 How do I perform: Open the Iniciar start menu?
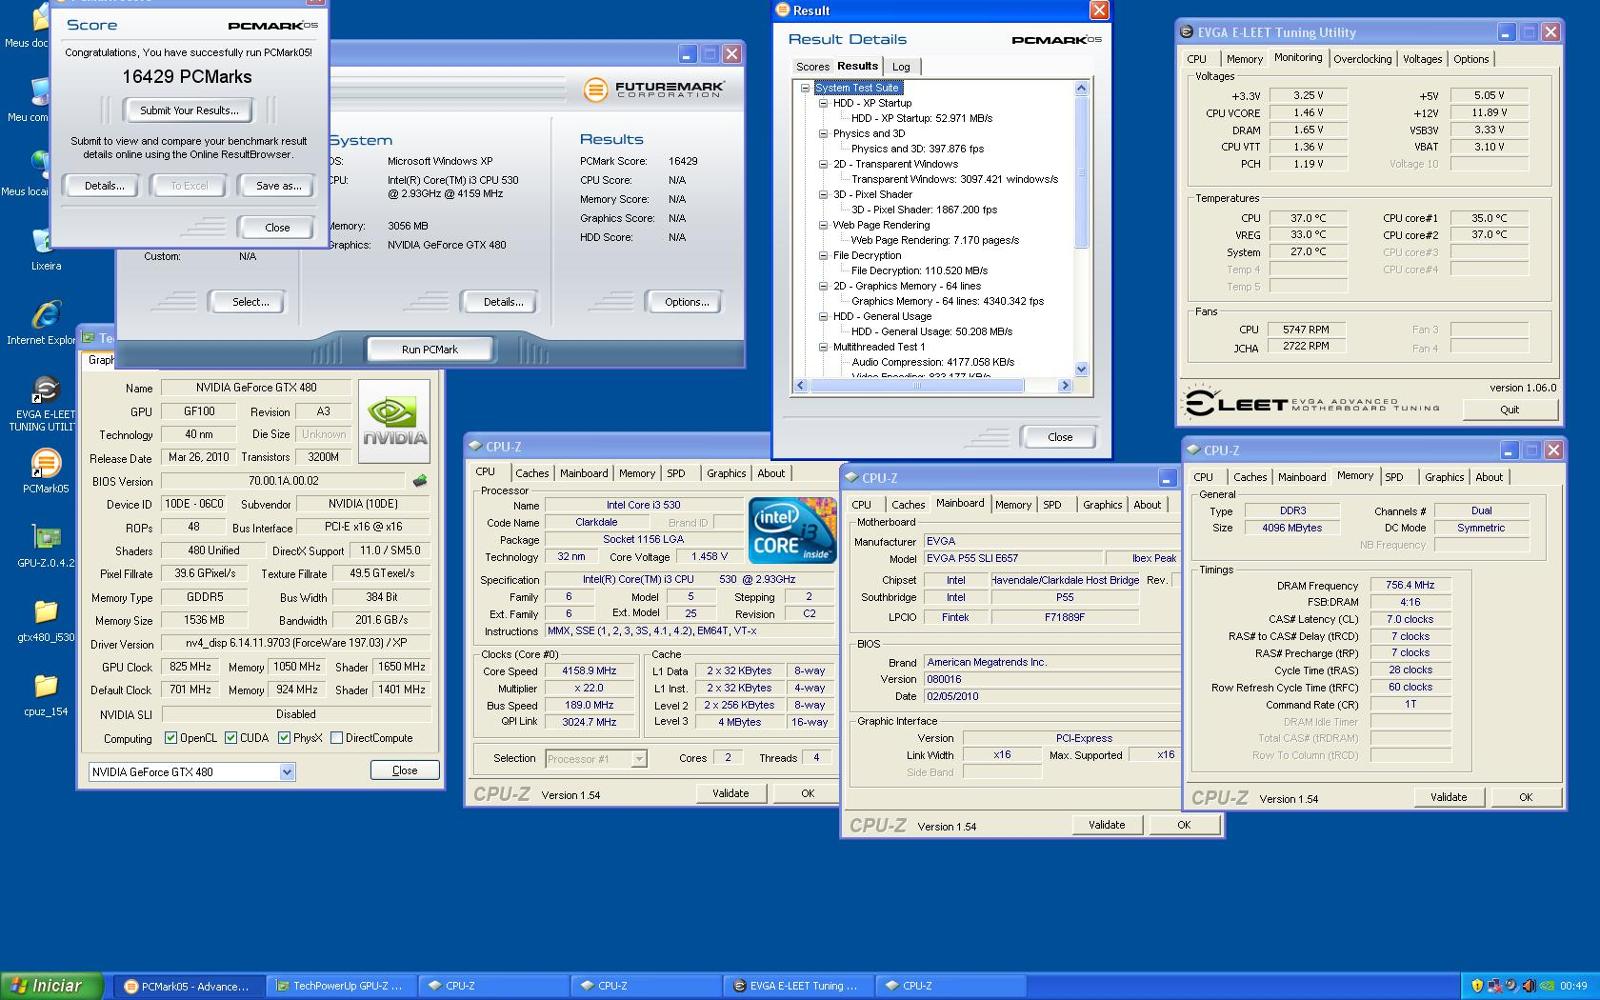click(x=51, y=986)
